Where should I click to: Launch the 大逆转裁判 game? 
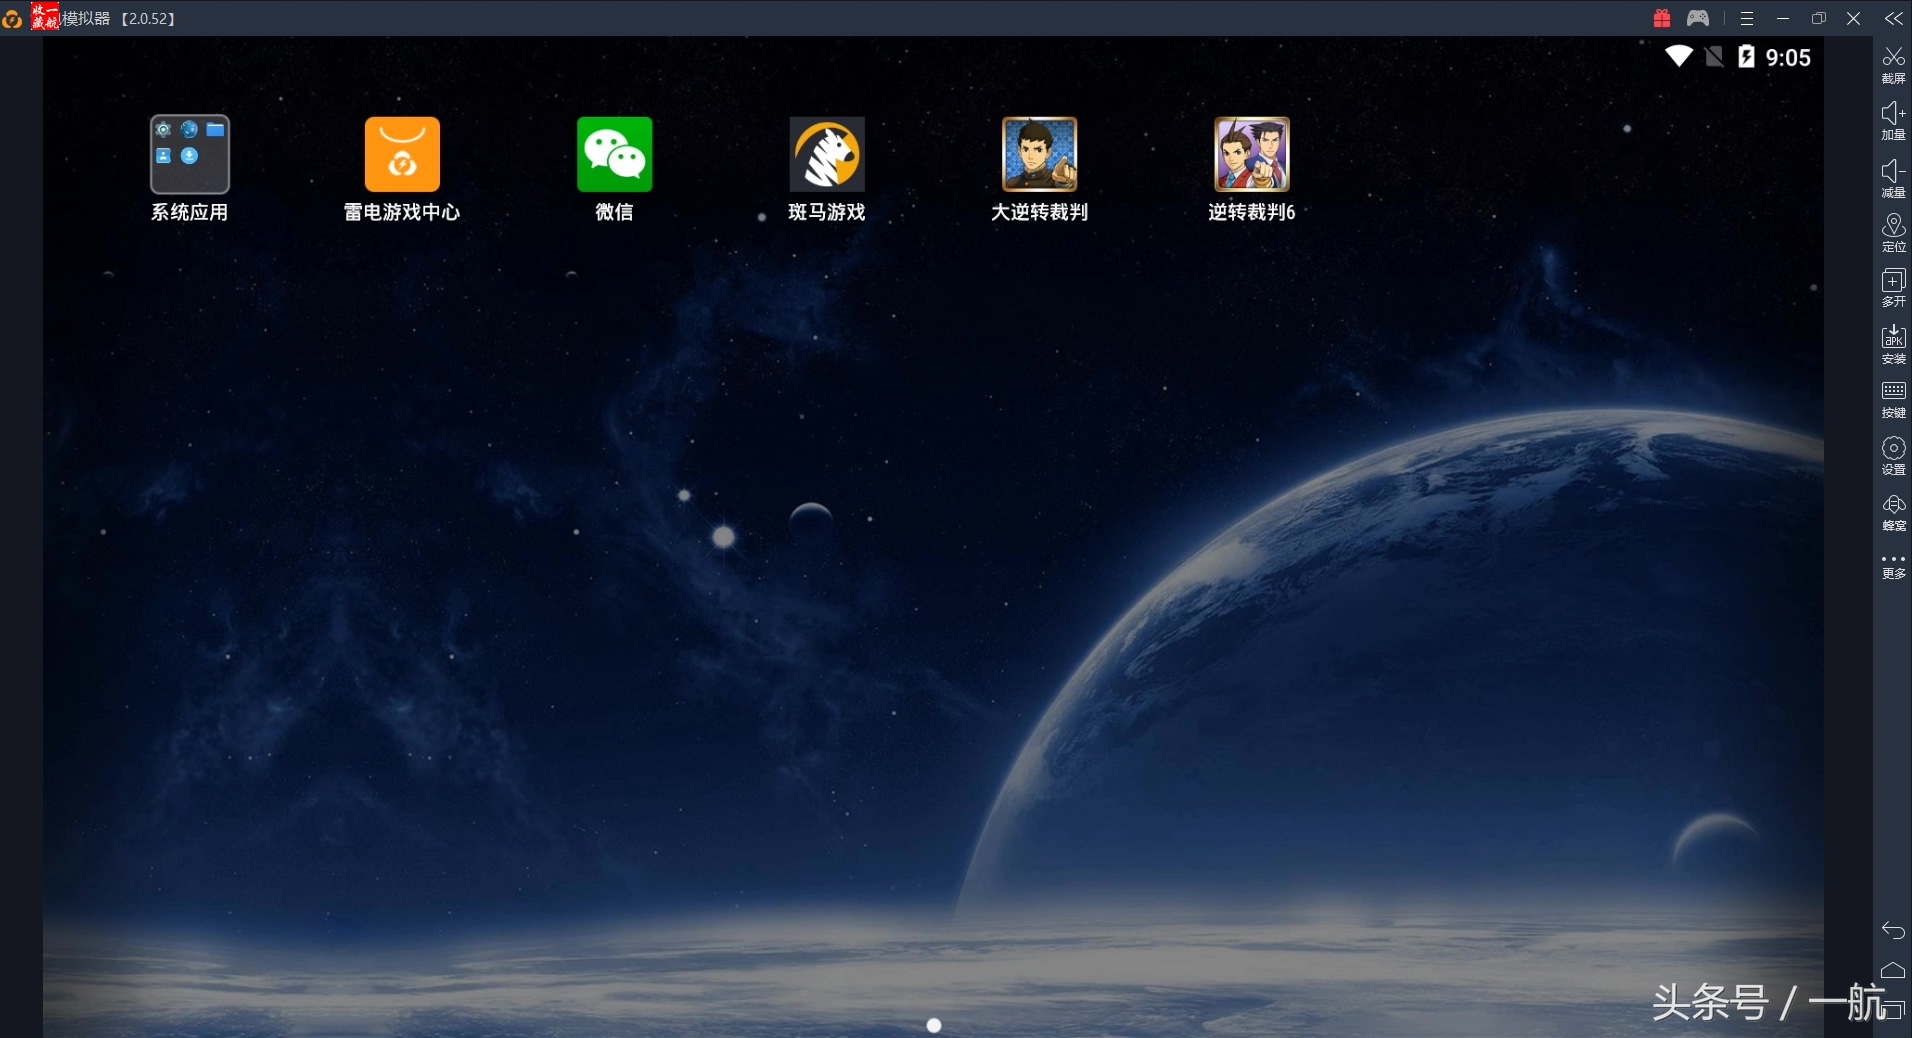[1039, 155]
